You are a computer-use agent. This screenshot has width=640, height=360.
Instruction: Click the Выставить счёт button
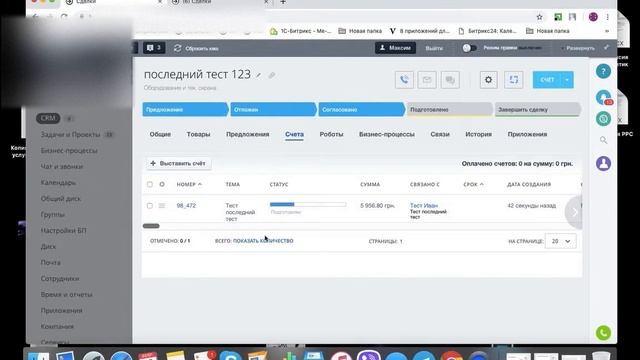178,163
